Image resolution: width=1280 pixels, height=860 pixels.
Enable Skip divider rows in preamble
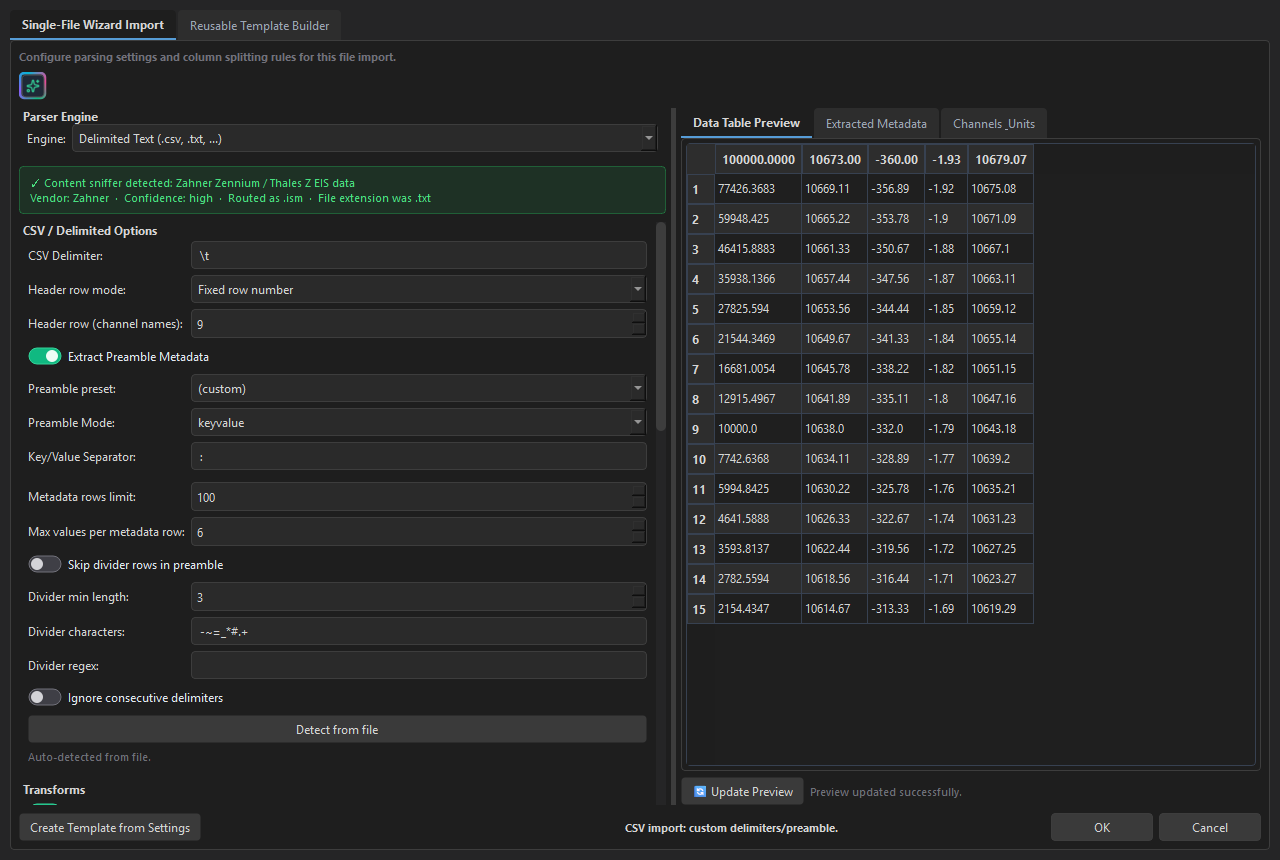45,564
